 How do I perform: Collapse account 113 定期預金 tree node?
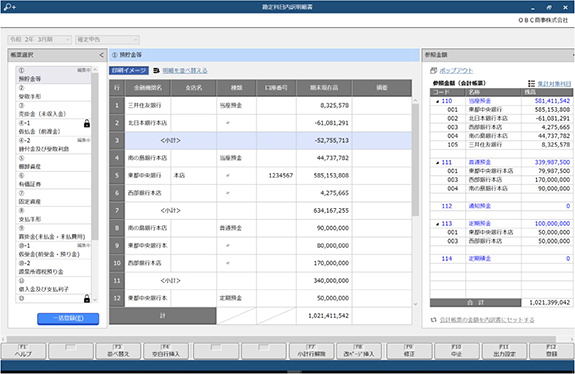click(x=437, y=224)
